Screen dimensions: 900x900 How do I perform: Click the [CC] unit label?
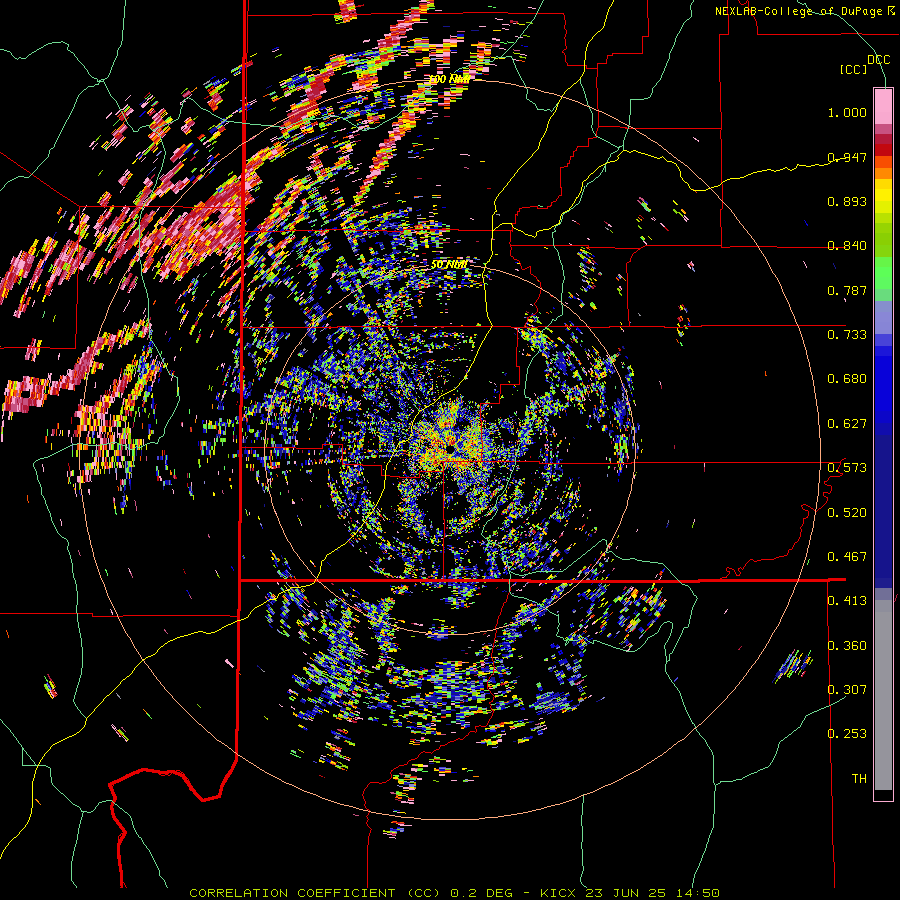pyautogui.click(x=854, y=69)
